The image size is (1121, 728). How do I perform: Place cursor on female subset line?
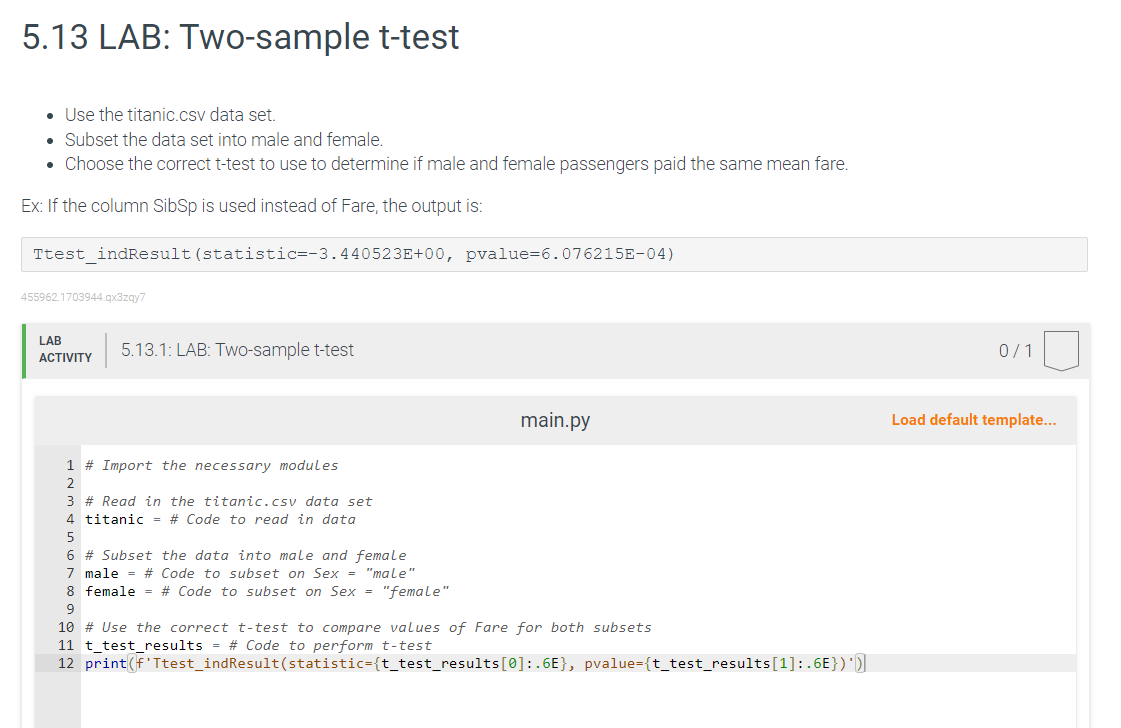click(267, 592)
